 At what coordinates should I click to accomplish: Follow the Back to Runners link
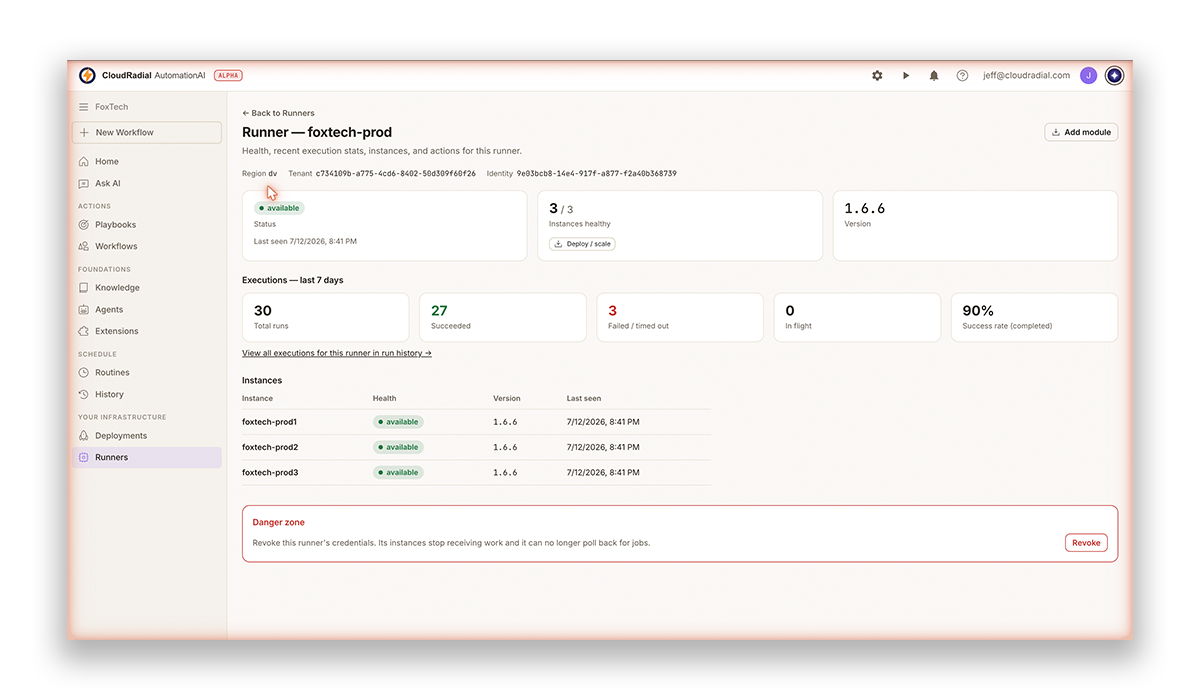click(x=278, y=113)
